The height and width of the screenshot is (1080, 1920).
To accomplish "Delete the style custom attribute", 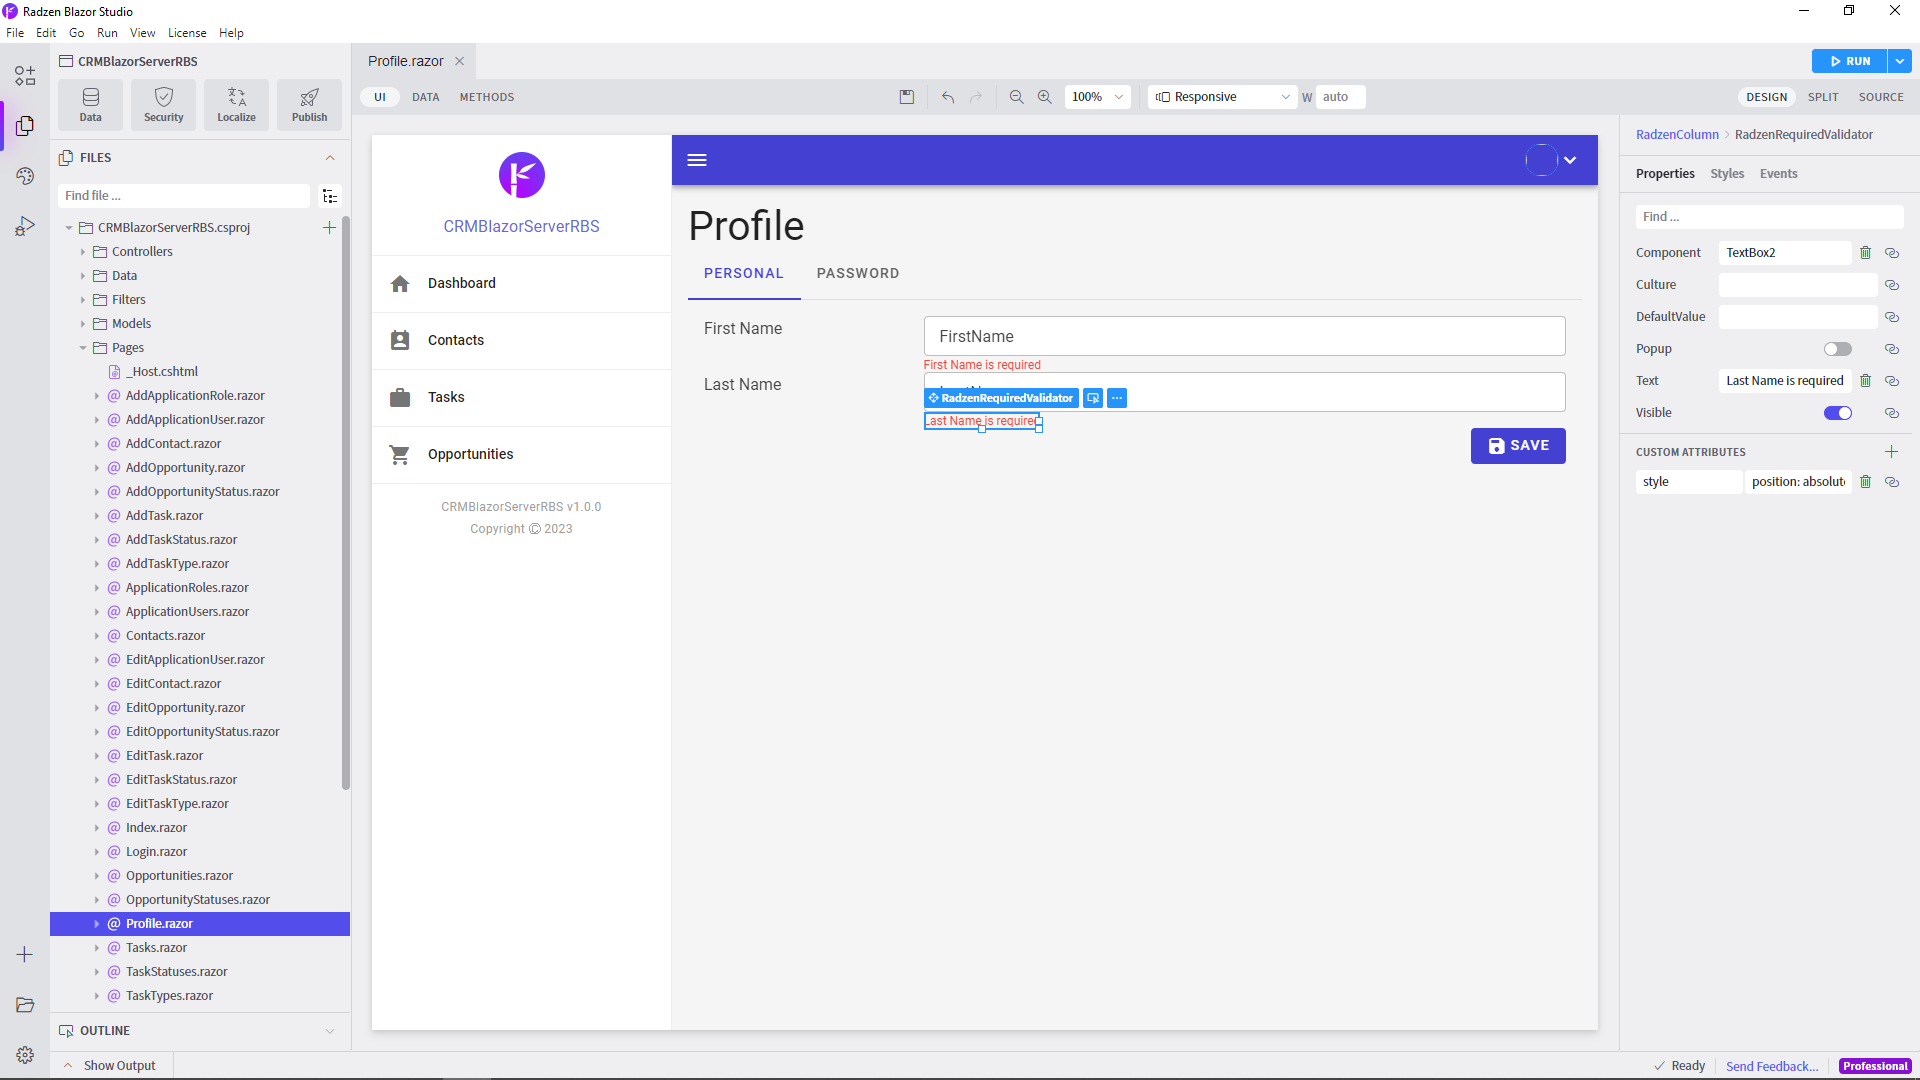I will (1865, 482).
